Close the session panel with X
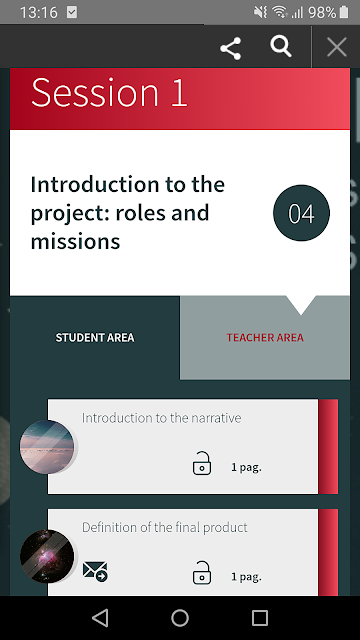The width and height of the screenshot is (360, 640). coord(337,47)
